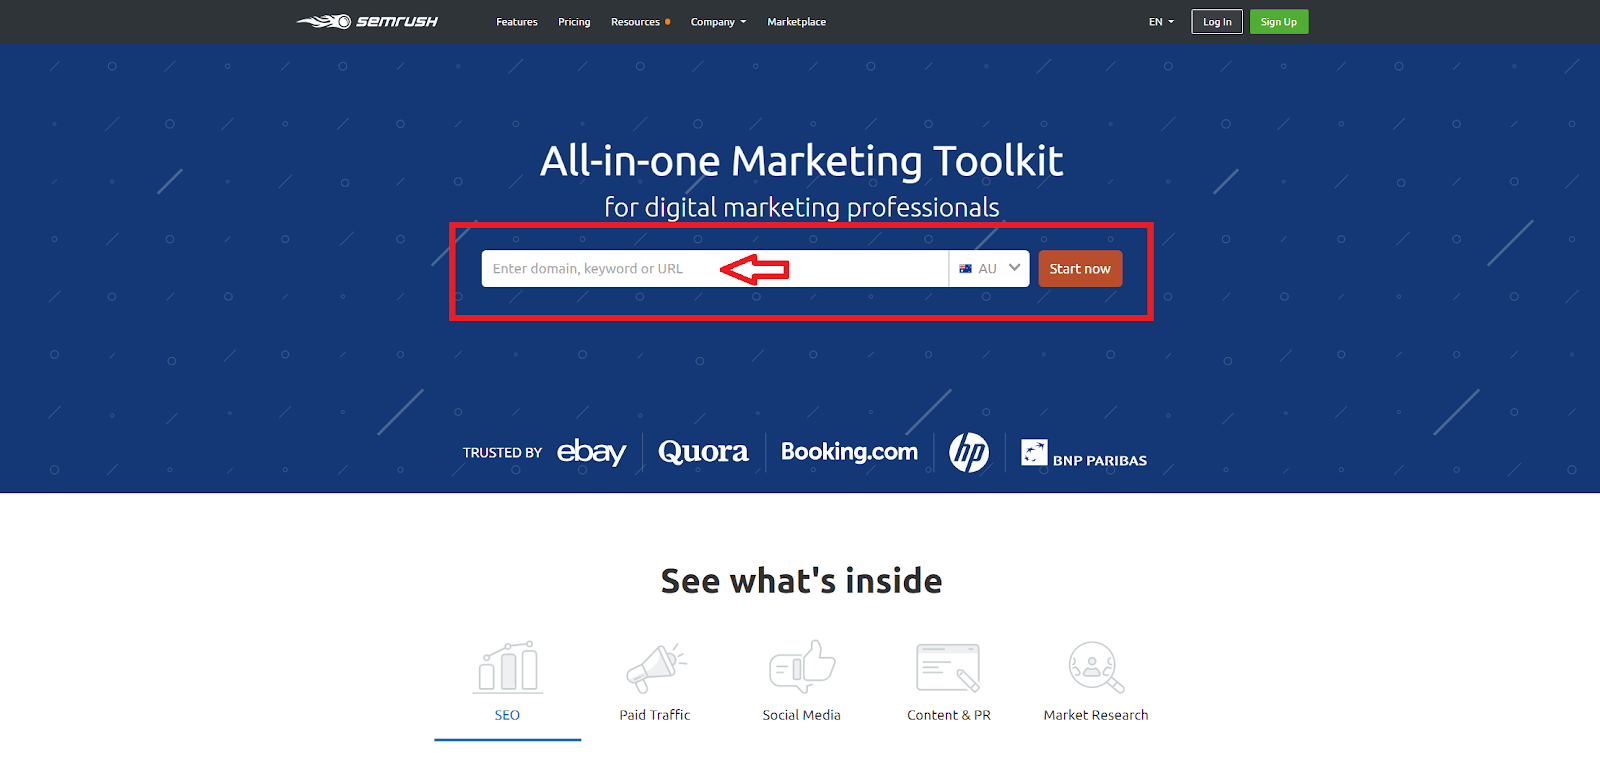Click the Start now button
The height and width of the screenshot is (758, 1600).
point(1080,269)
